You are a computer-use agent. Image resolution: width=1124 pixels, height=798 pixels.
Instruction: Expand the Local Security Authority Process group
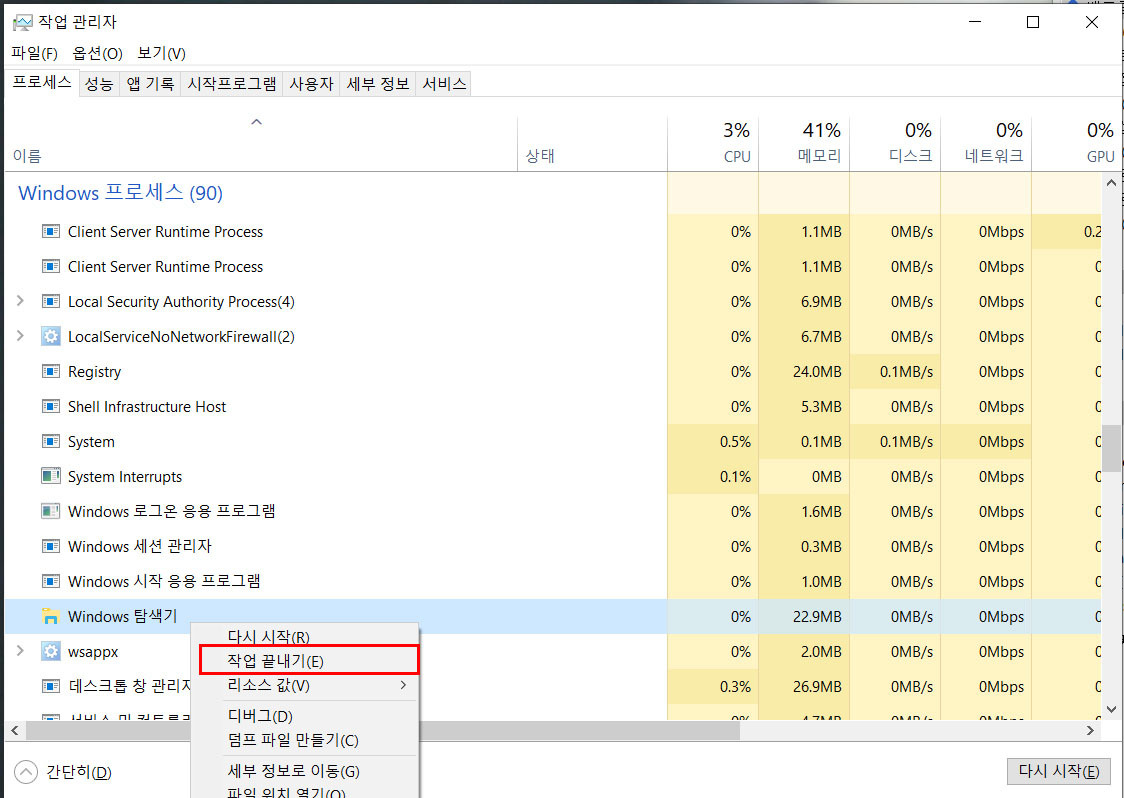tap(20, 301)
